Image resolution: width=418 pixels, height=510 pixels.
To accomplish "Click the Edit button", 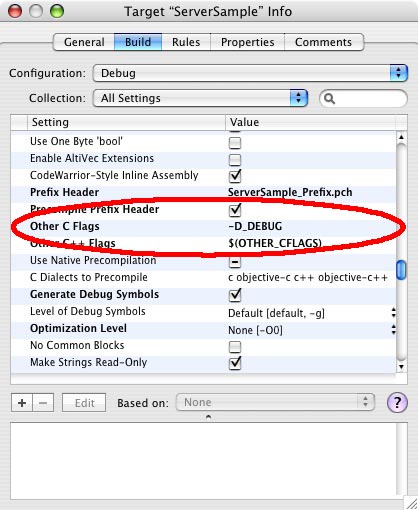I will (x=84, y=403).
